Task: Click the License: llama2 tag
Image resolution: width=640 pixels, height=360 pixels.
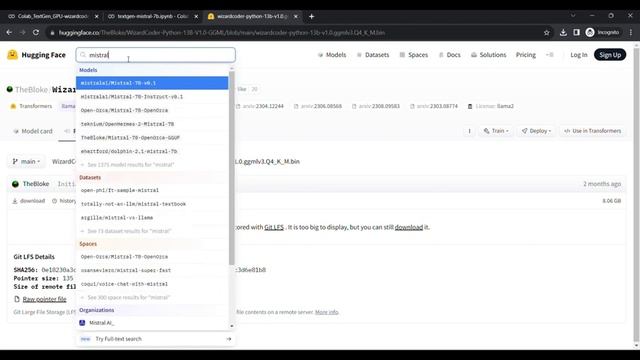Action: coord(491,106)
